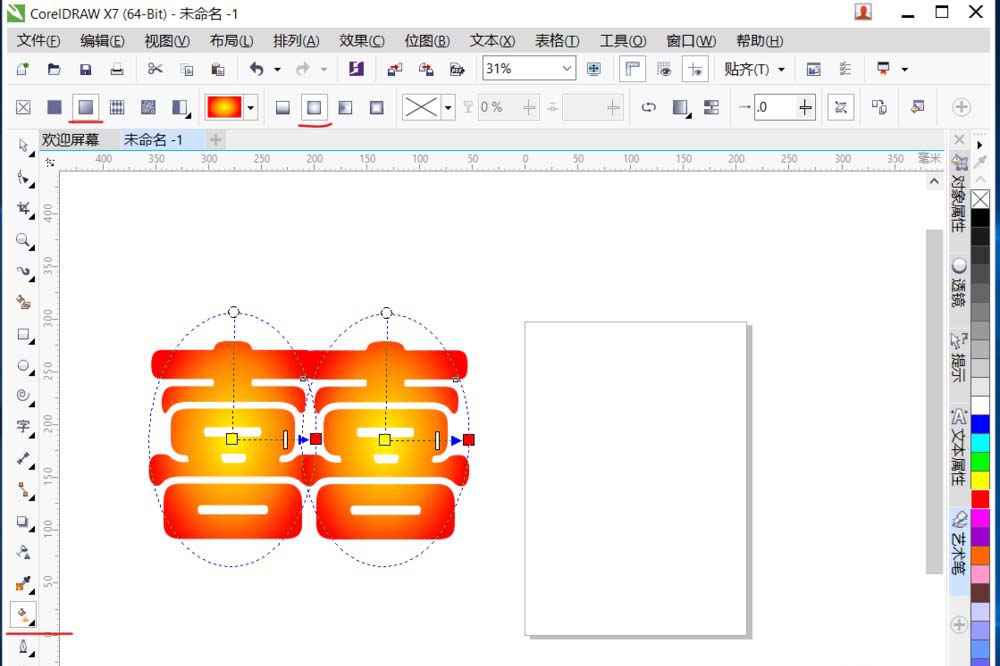Select the Crop tool
1000x666 pixels.
click(x=24, y=209)
